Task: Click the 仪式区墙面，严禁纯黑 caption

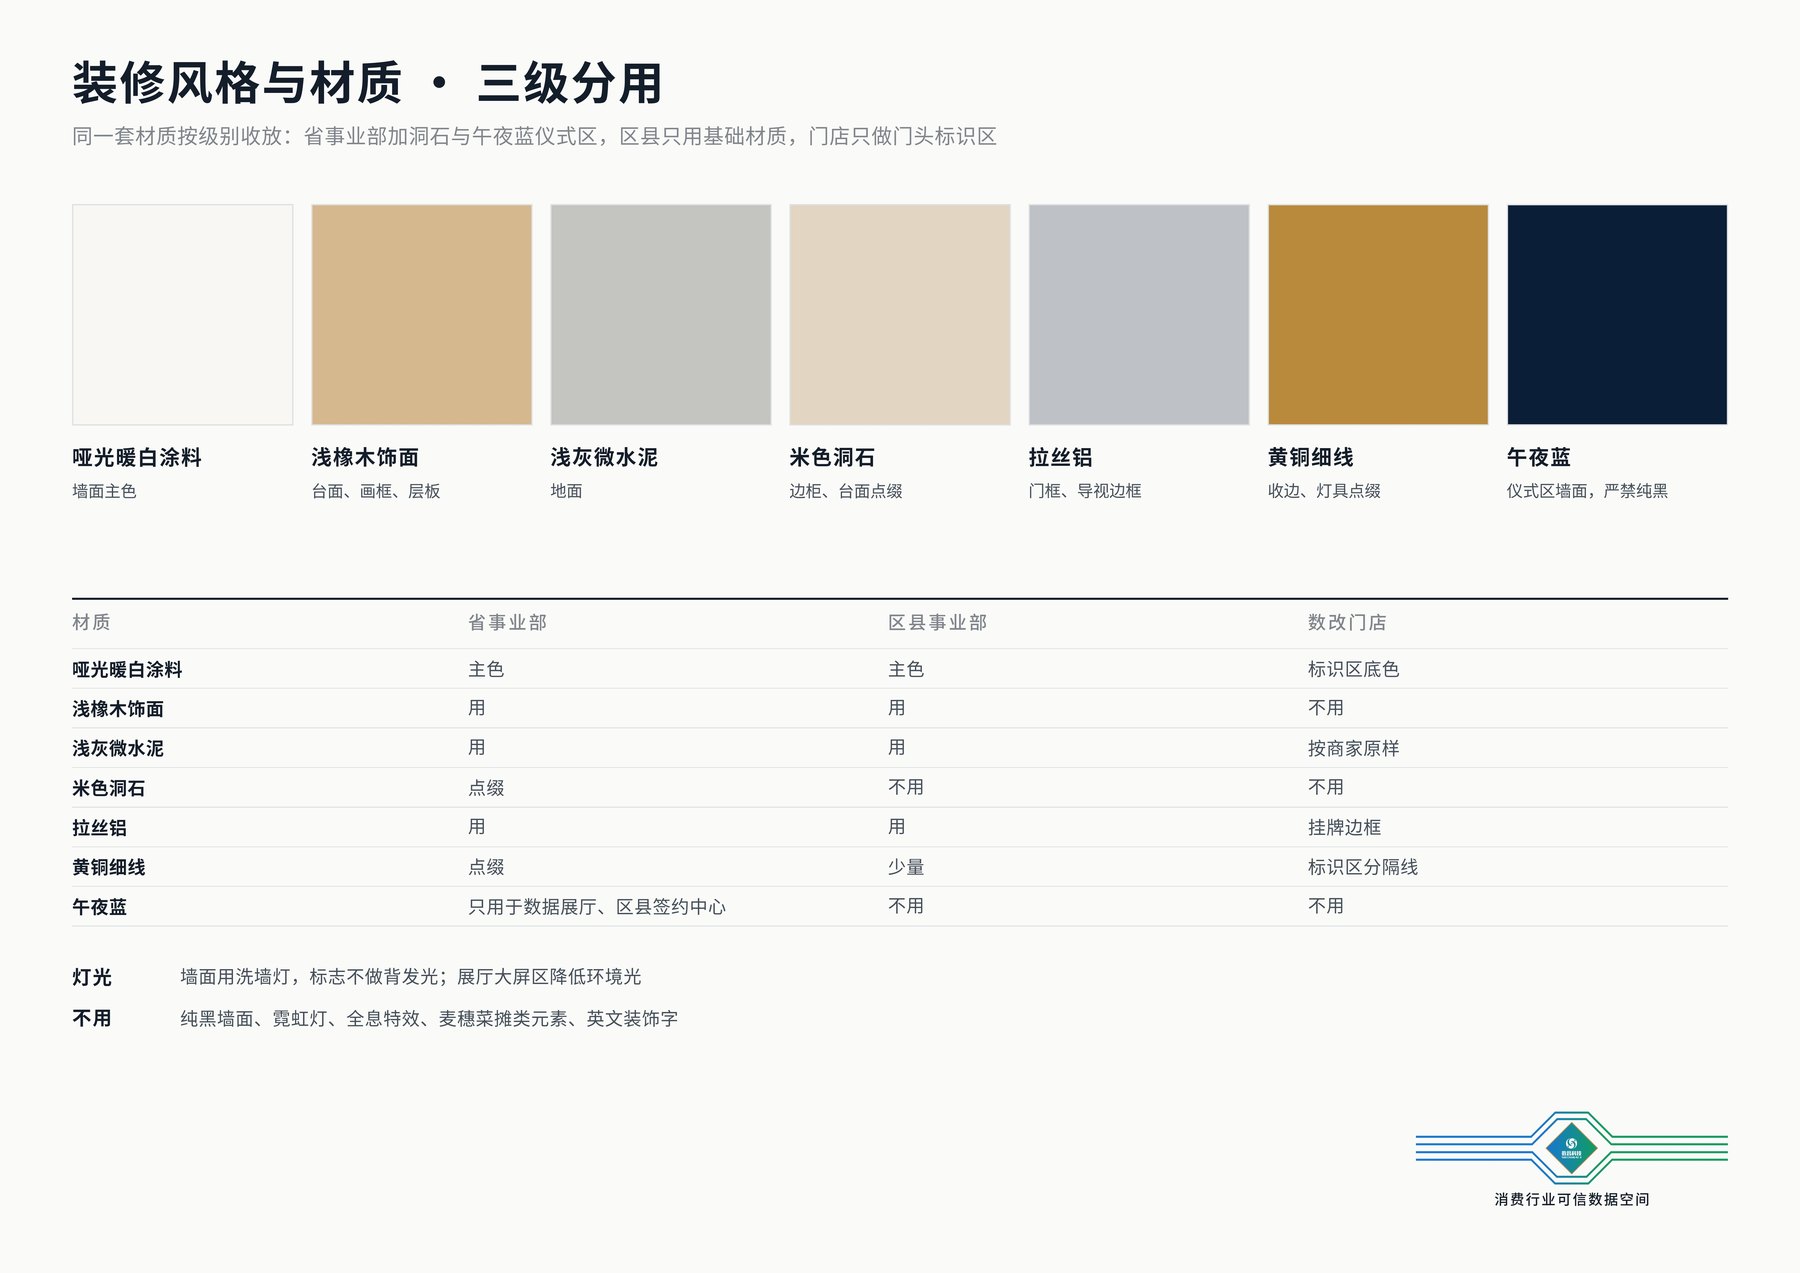Action: [1587, 491]
